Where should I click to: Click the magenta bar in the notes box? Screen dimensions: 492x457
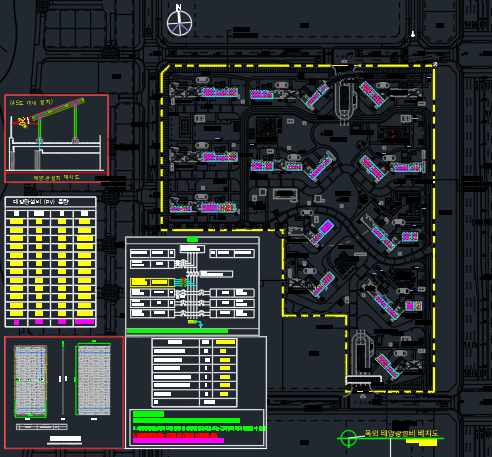178,440
